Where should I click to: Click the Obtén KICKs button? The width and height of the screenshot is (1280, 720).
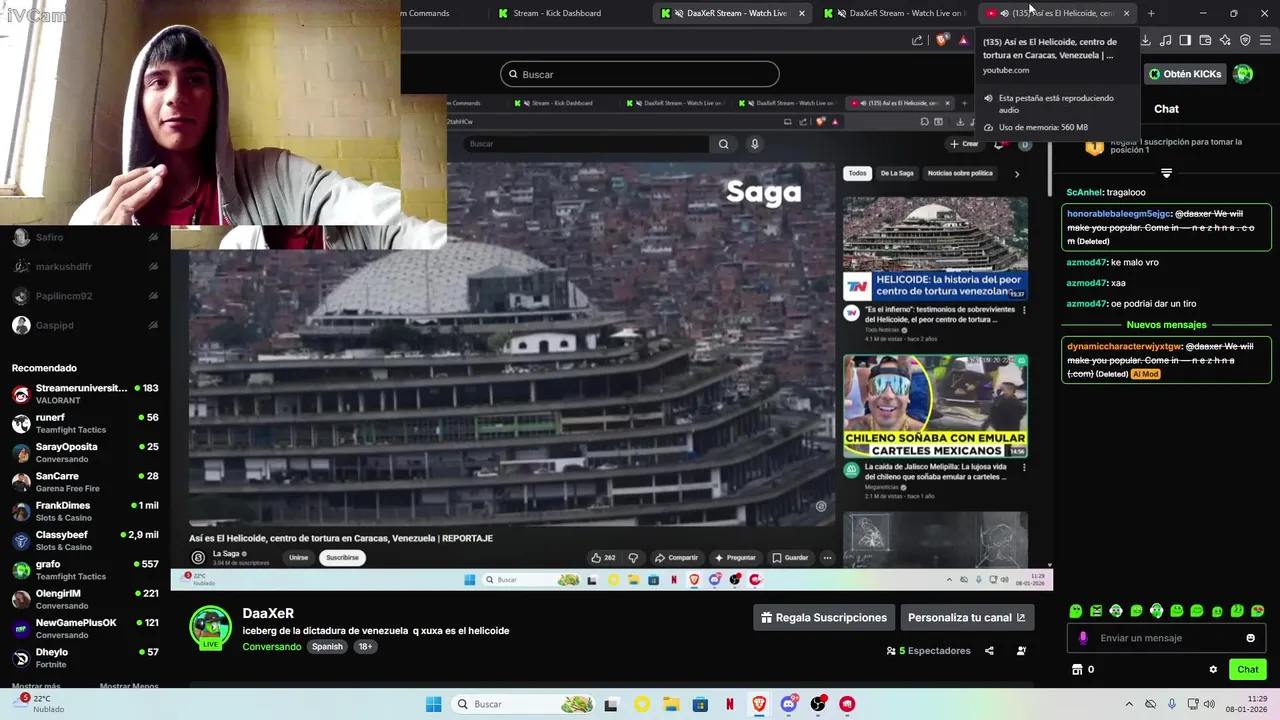point(1185,74)
